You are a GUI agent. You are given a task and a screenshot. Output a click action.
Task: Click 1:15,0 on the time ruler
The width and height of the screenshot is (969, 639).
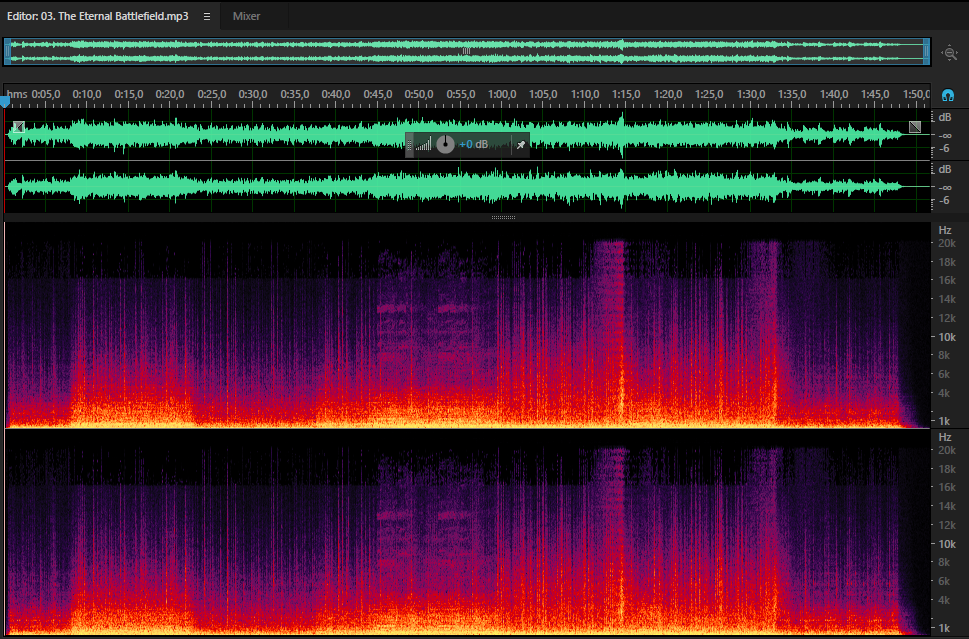point(626,95)
